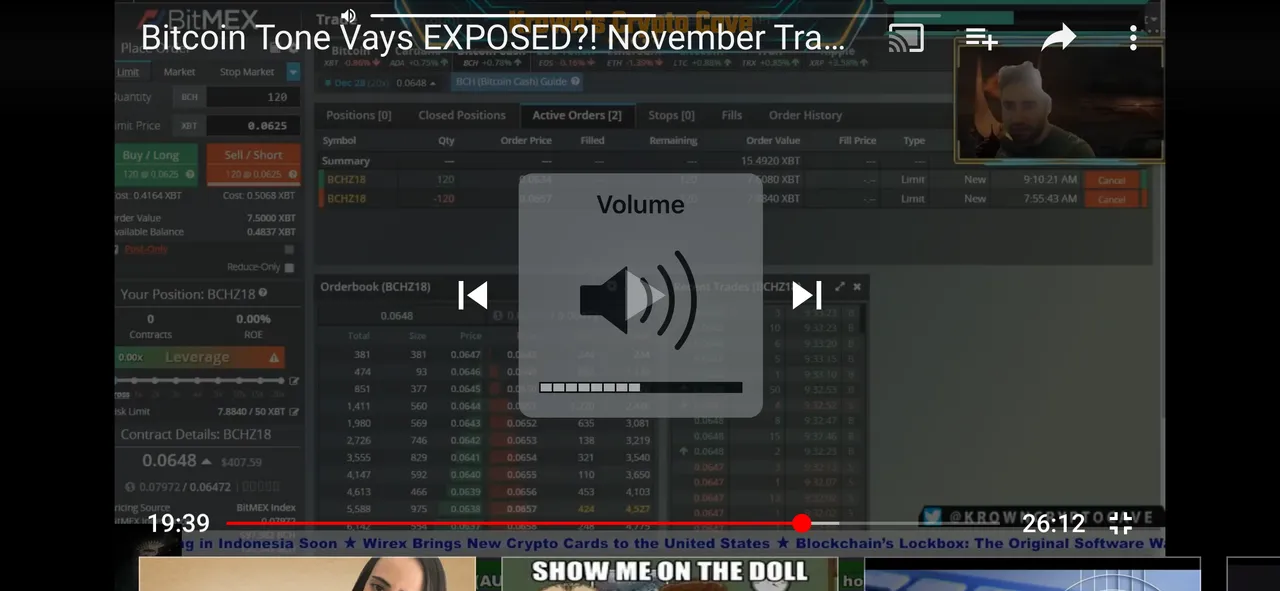Click the BCHZ18 row with Qty -120
The height and width of the screenshot is (591, 1280).
click(733, 199)
